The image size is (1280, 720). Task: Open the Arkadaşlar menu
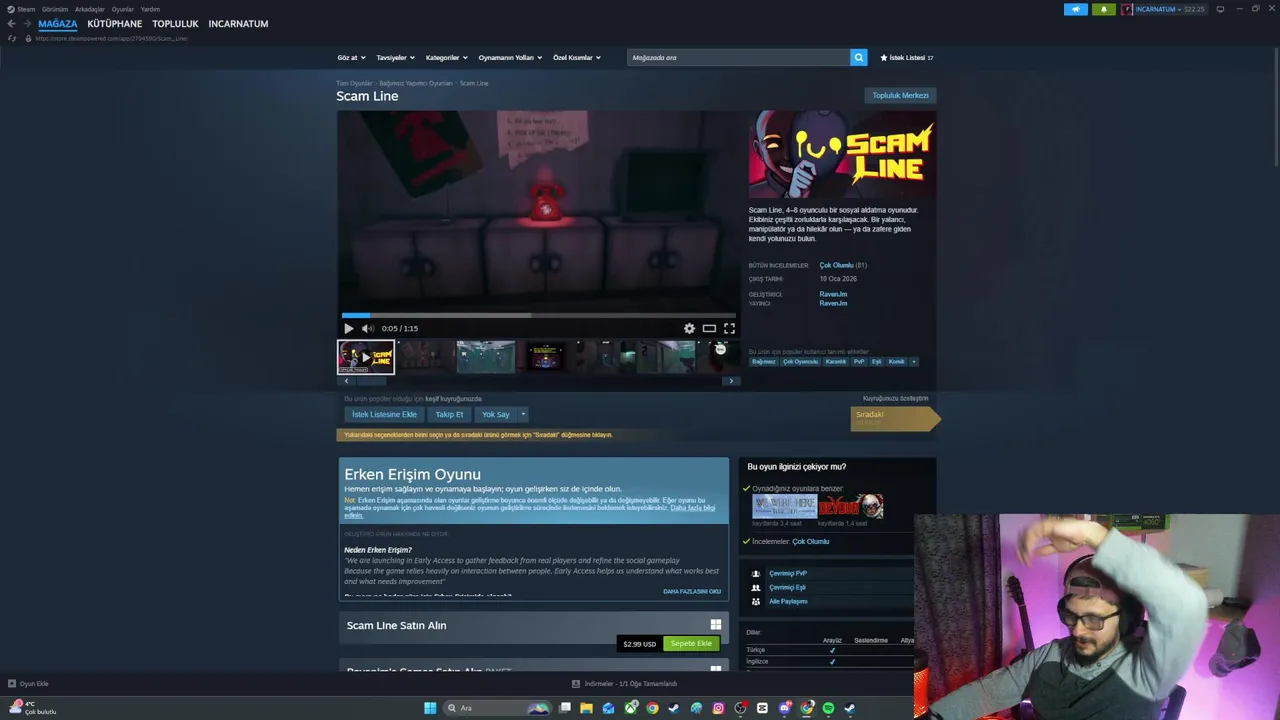click(x=90, y=9)
